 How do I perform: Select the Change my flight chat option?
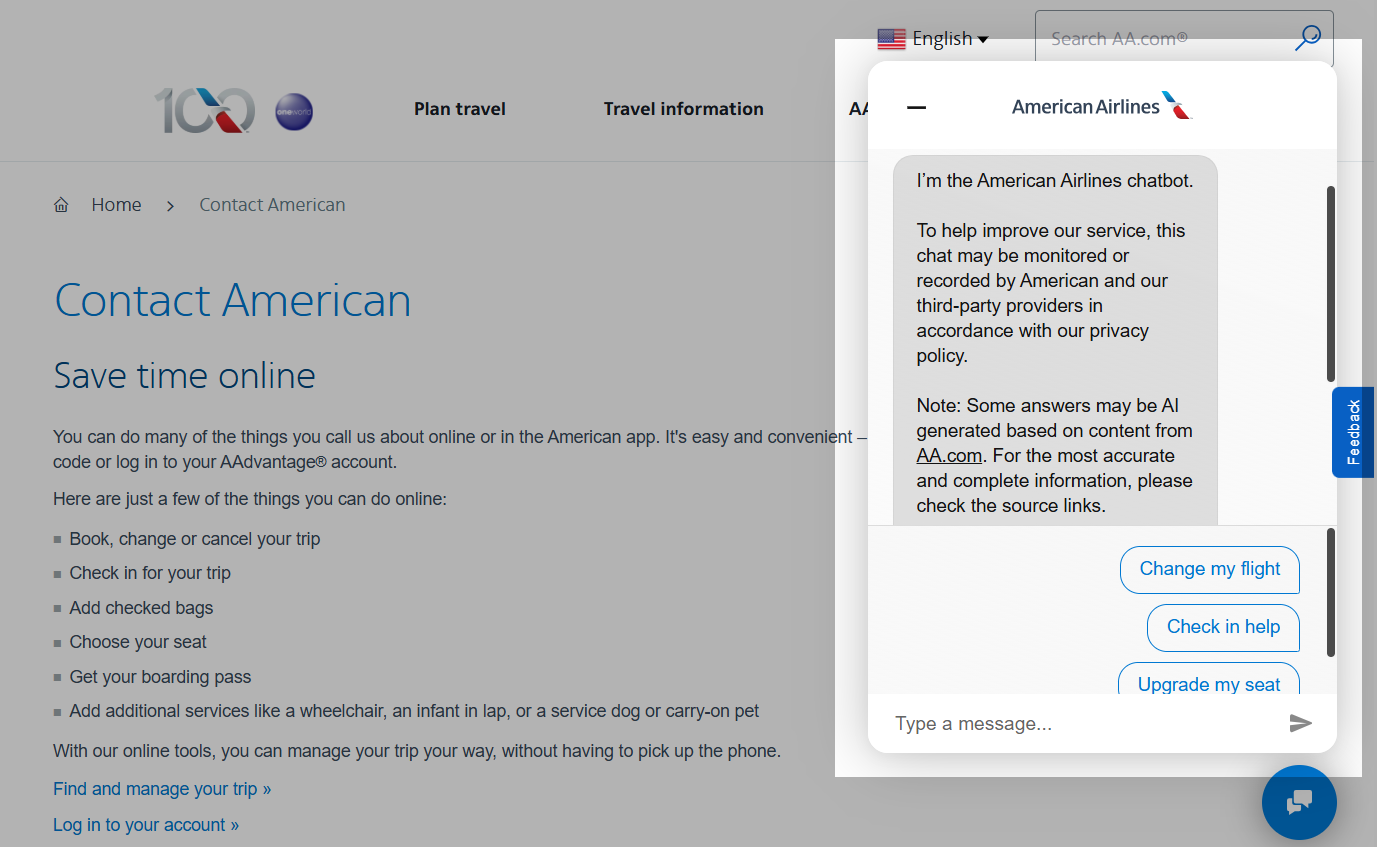[1210, 569]
